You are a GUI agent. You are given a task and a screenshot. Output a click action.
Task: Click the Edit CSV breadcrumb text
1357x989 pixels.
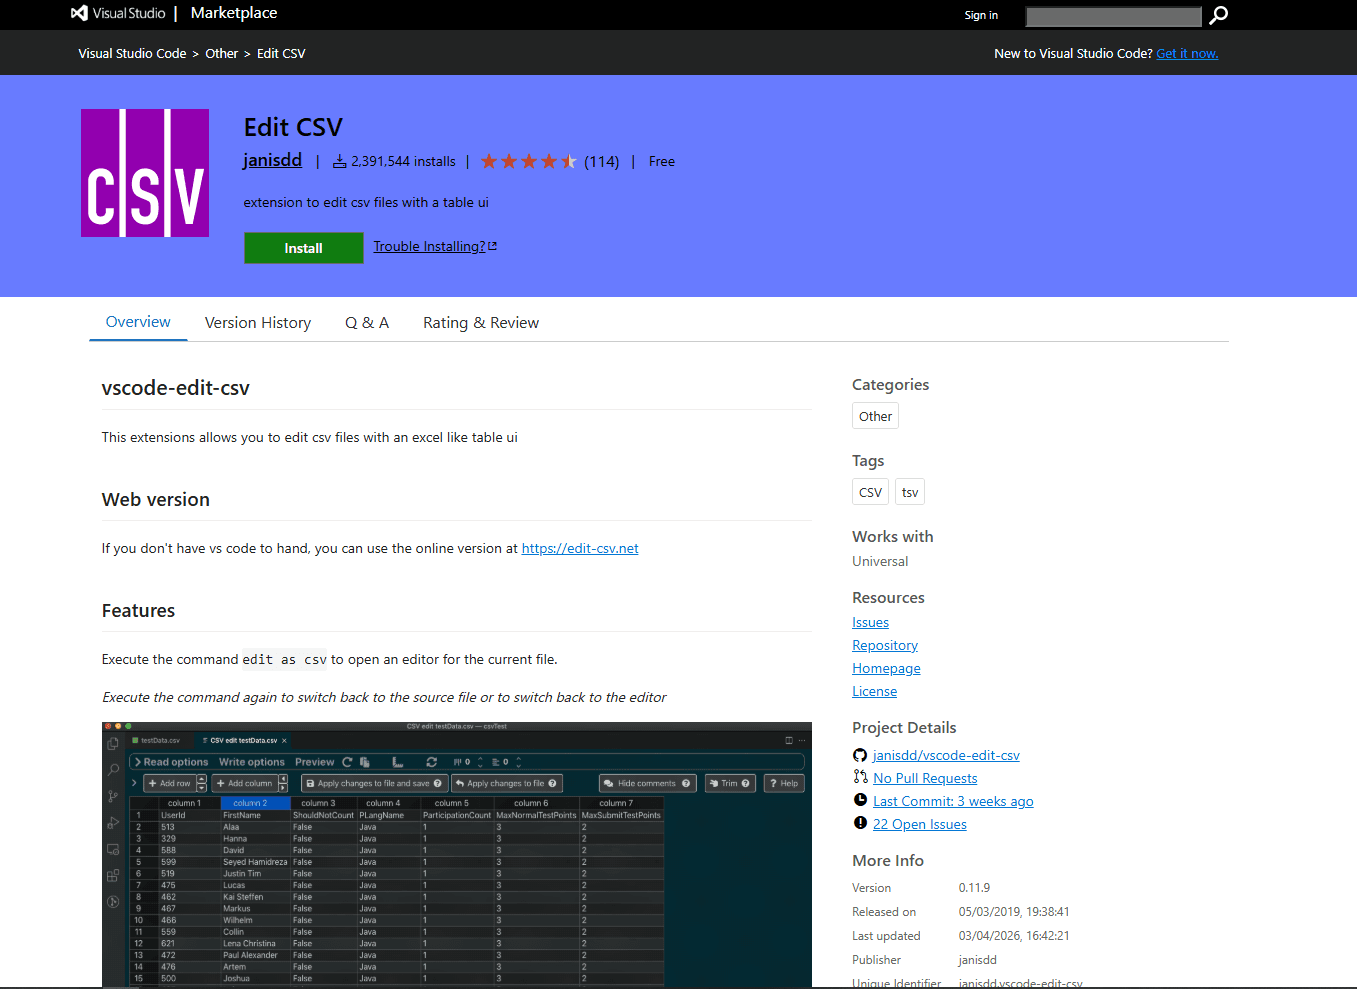281,54
